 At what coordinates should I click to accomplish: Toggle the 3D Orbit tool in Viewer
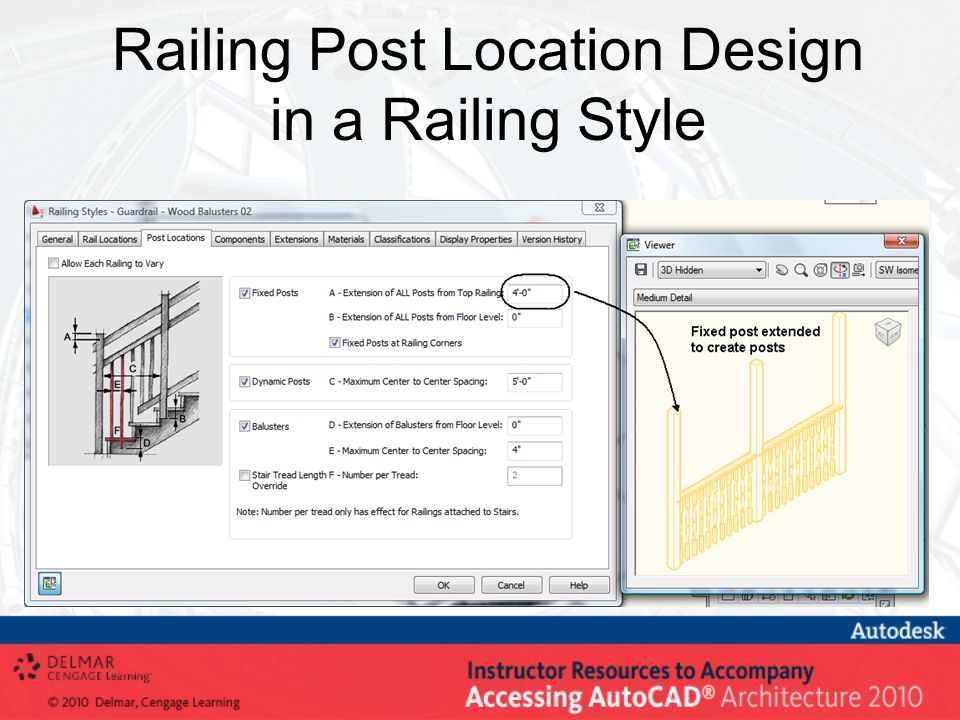click(x=840, y=270)
